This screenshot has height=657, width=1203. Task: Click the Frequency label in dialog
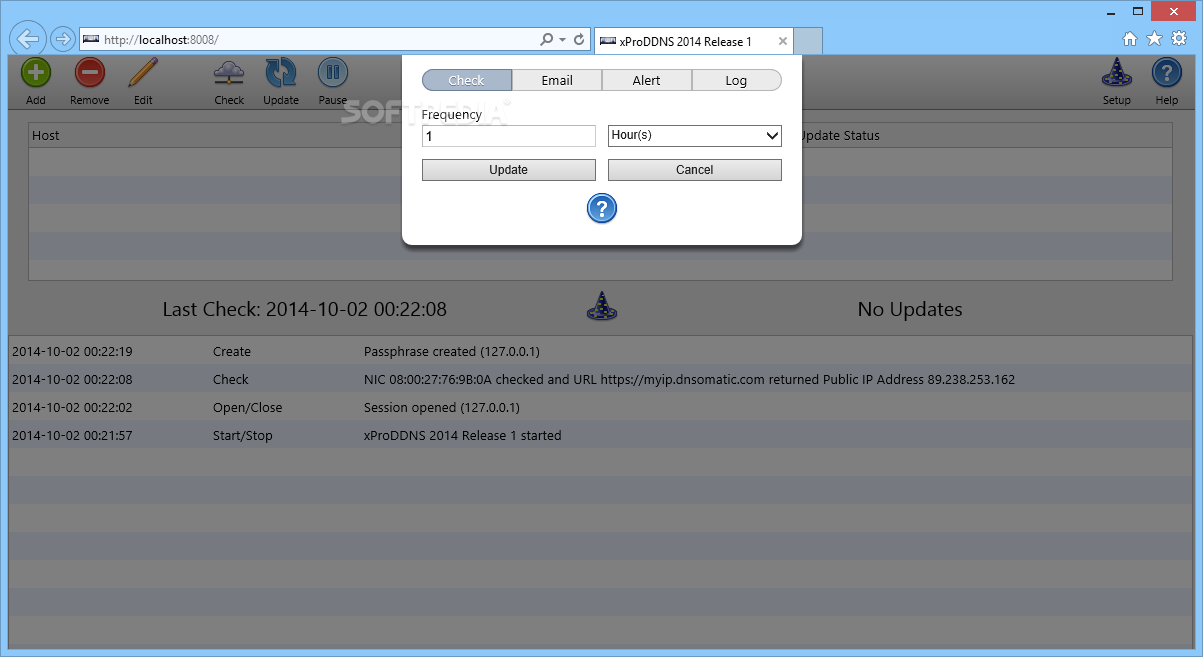(x=452, y=115)
